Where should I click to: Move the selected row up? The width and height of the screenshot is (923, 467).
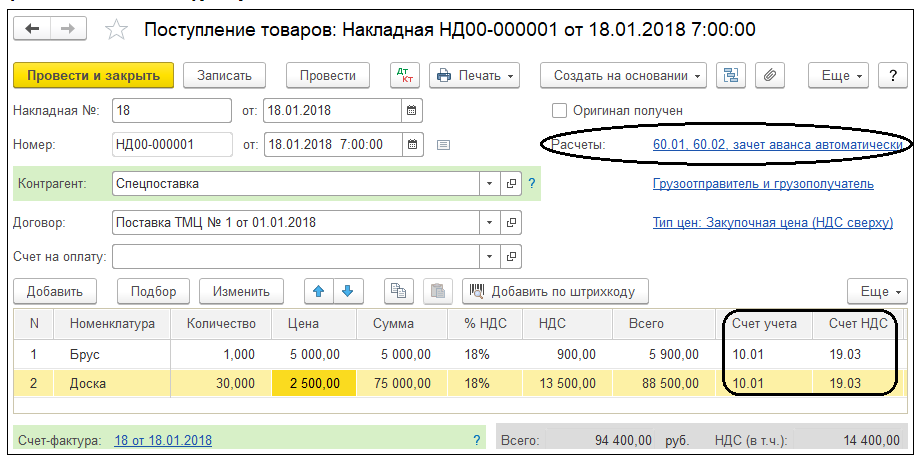318,292
